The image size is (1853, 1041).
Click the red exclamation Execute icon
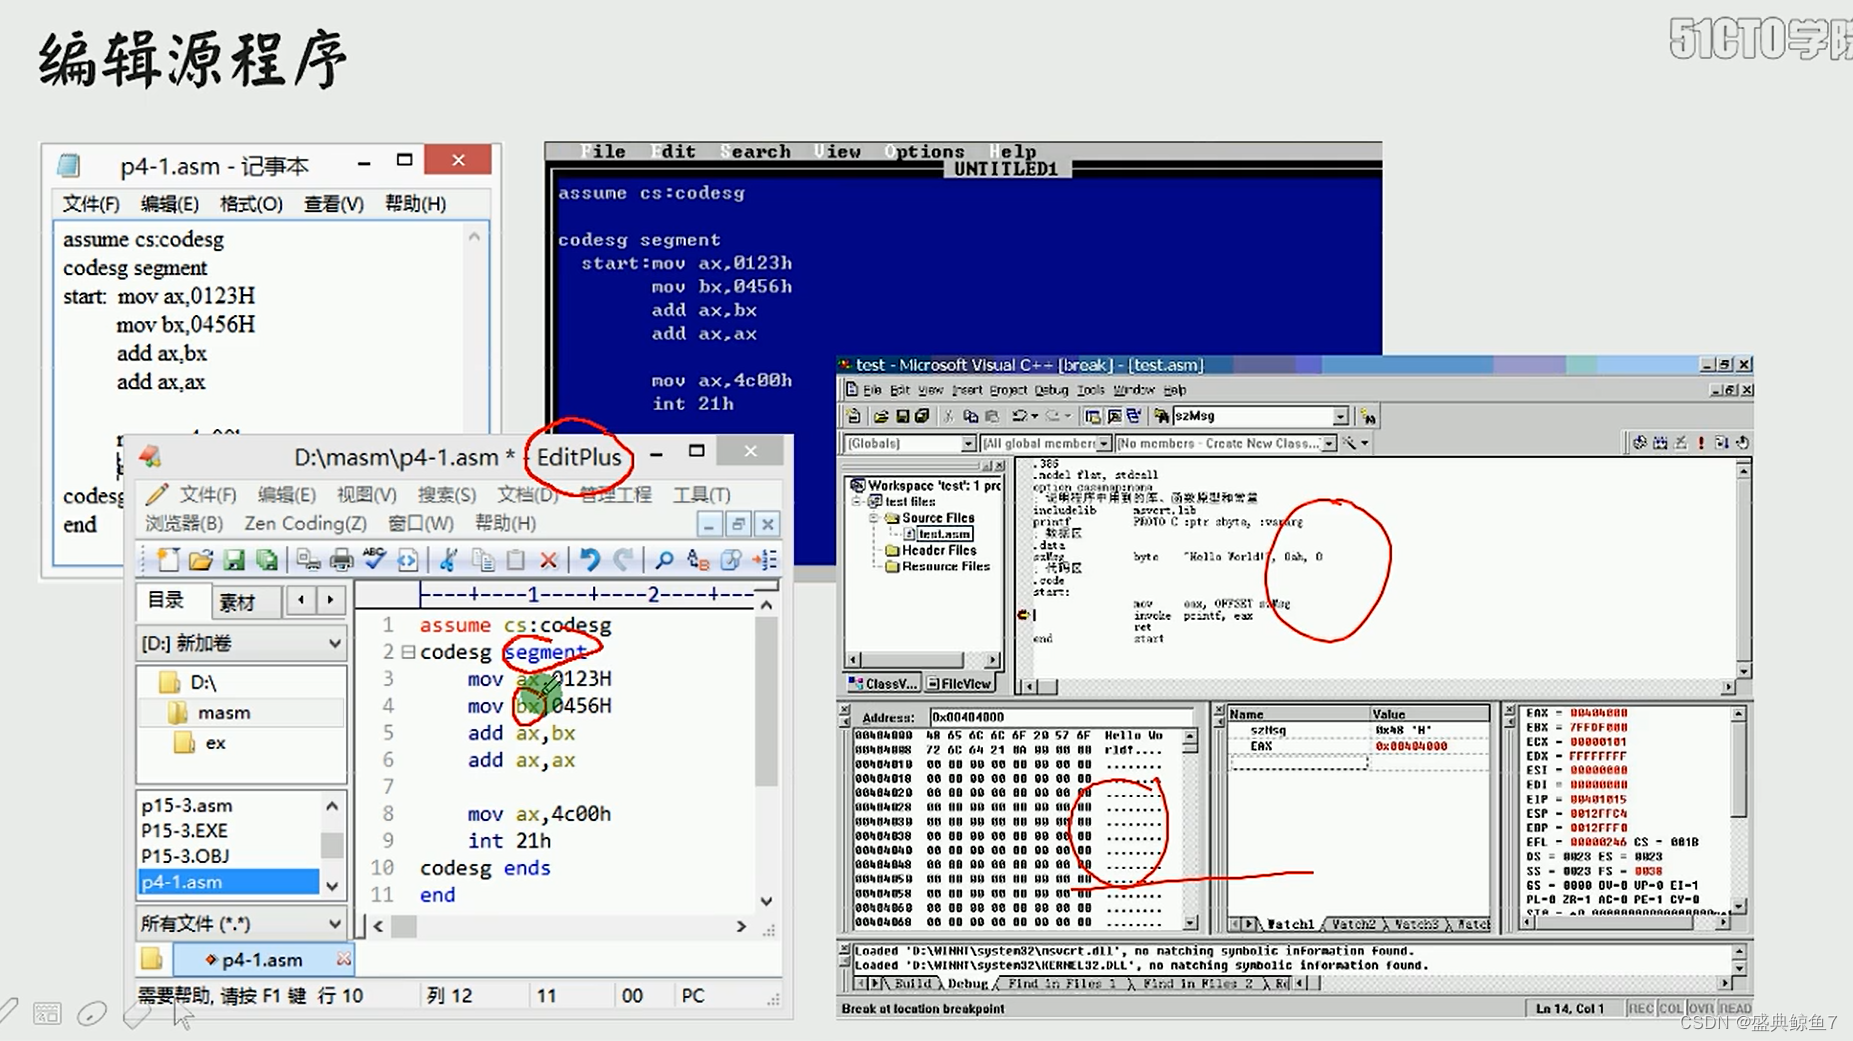pos(1701,443)
